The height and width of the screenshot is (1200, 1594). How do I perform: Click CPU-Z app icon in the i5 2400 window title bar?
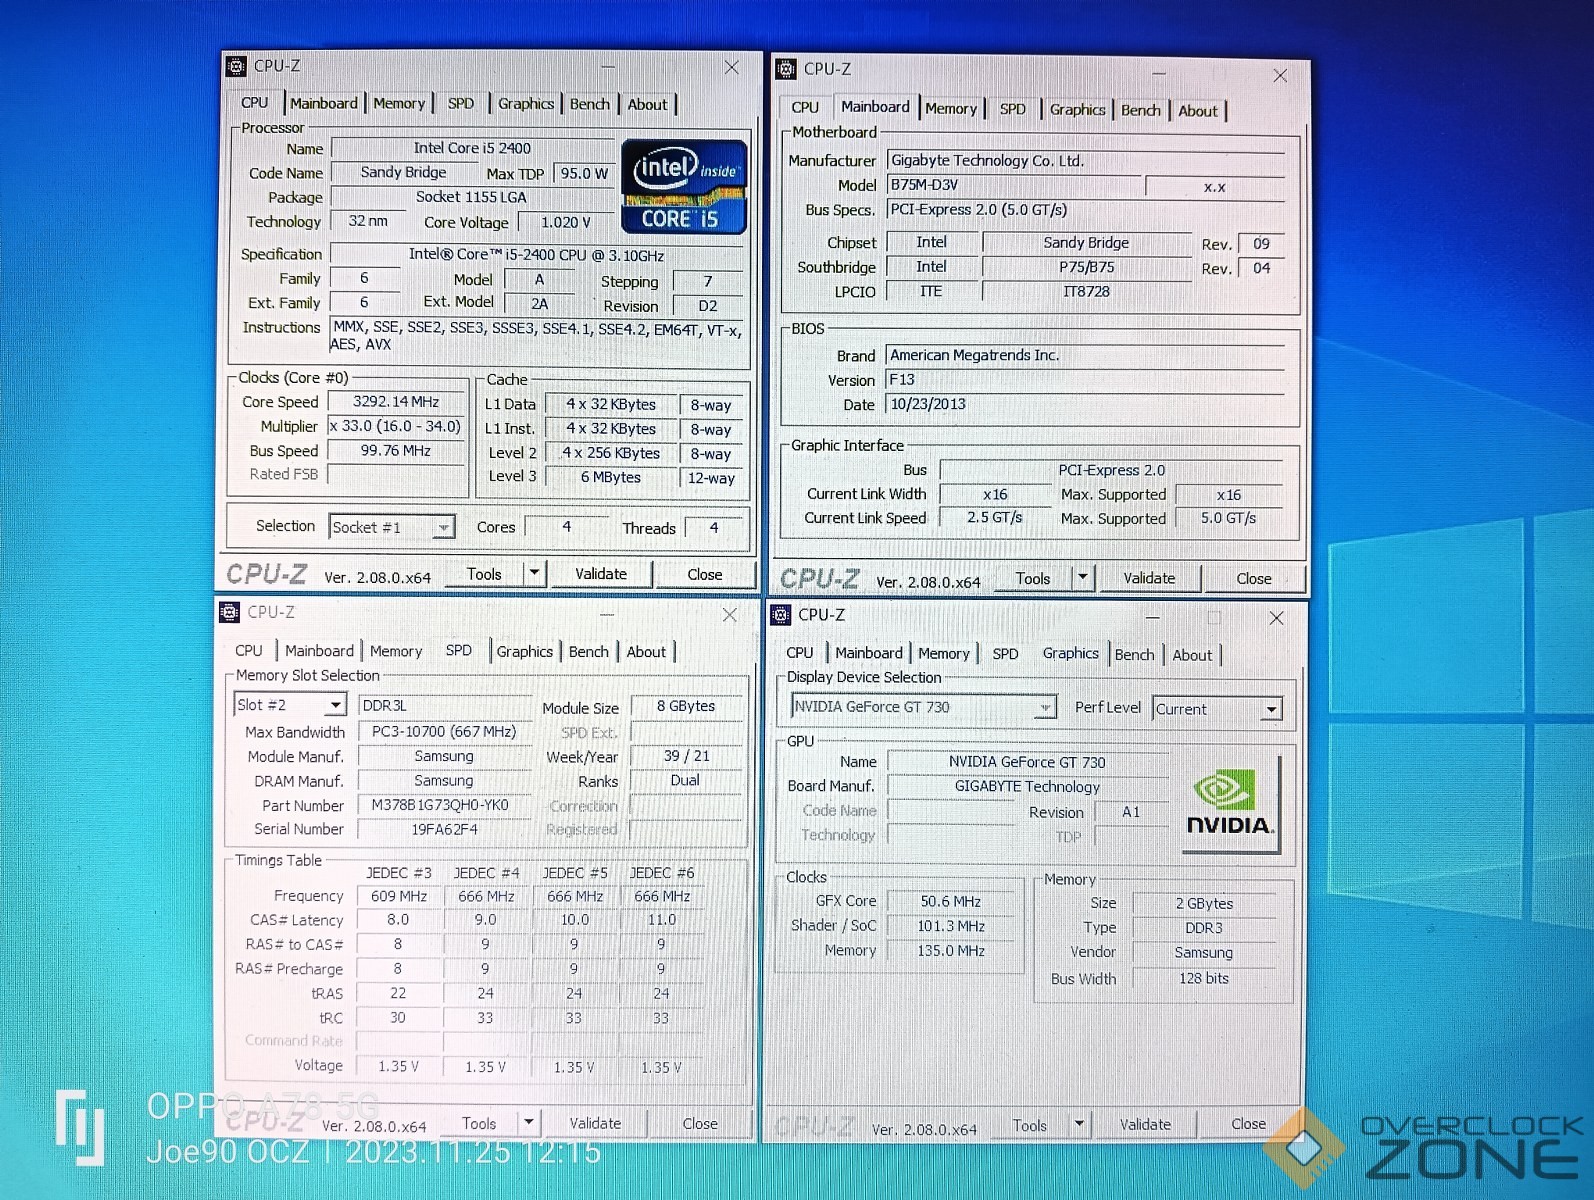236,66
